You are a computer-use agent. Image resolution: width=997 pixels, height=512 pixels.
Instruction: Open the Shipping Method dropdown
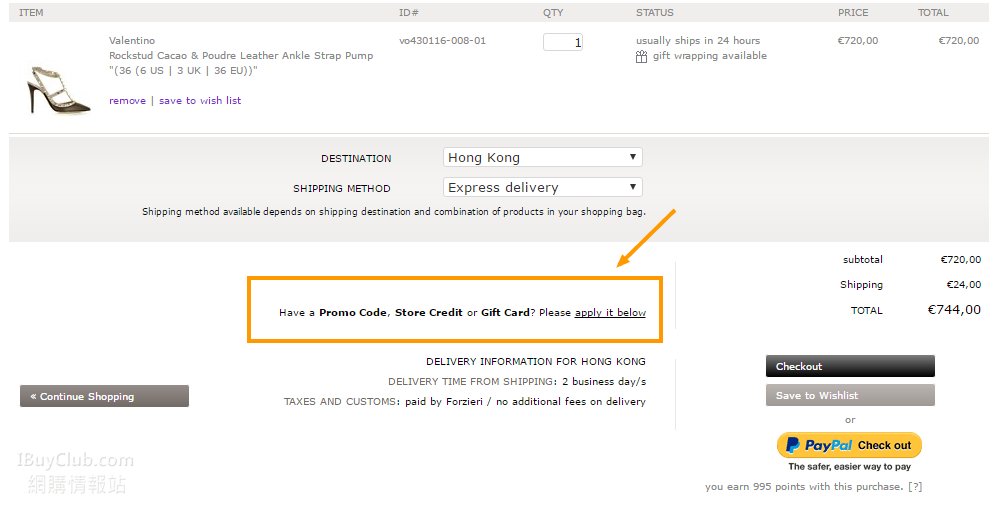click(x=542, y=187)
